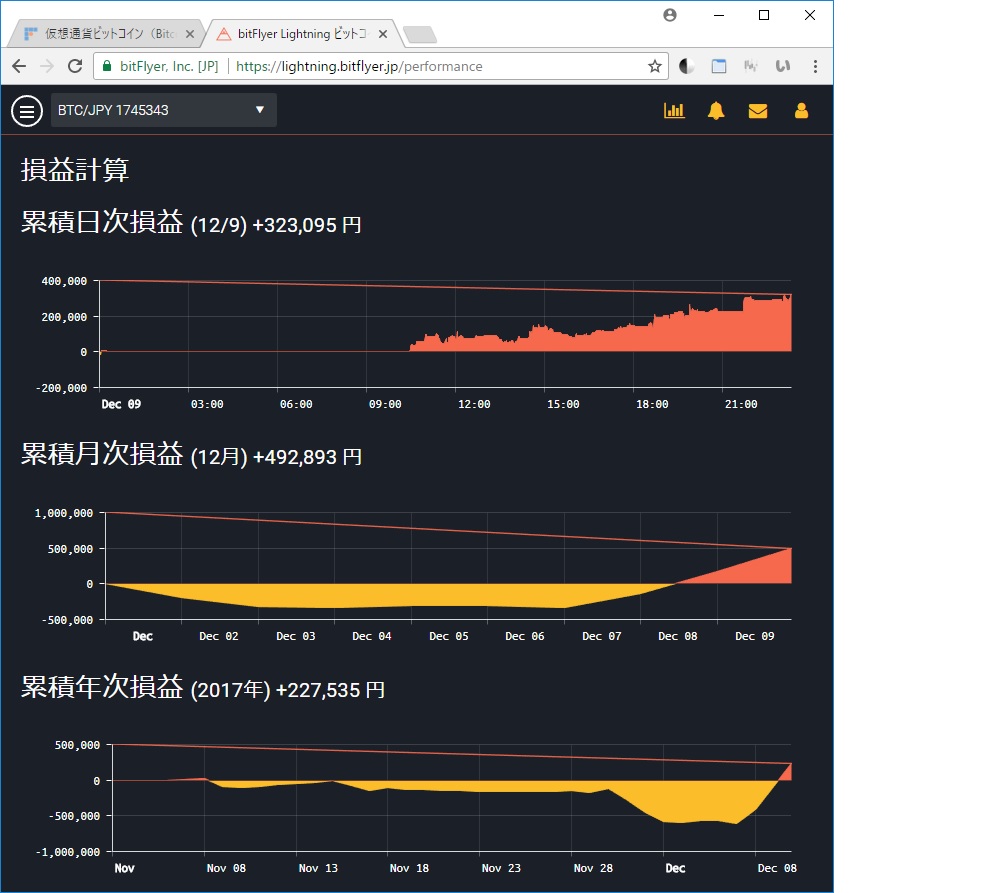
Task: Open the notifications bell icon
Action: 716,111
